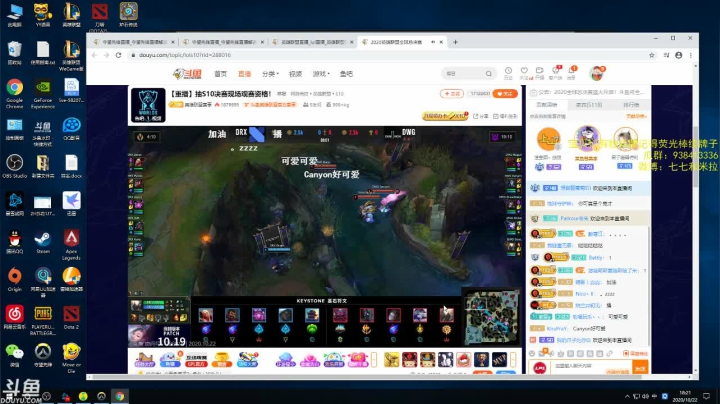Mute the active tab's audio icon
Image resolution: width=720 pixels, height=404 pixels.
(x=433, y=42)
